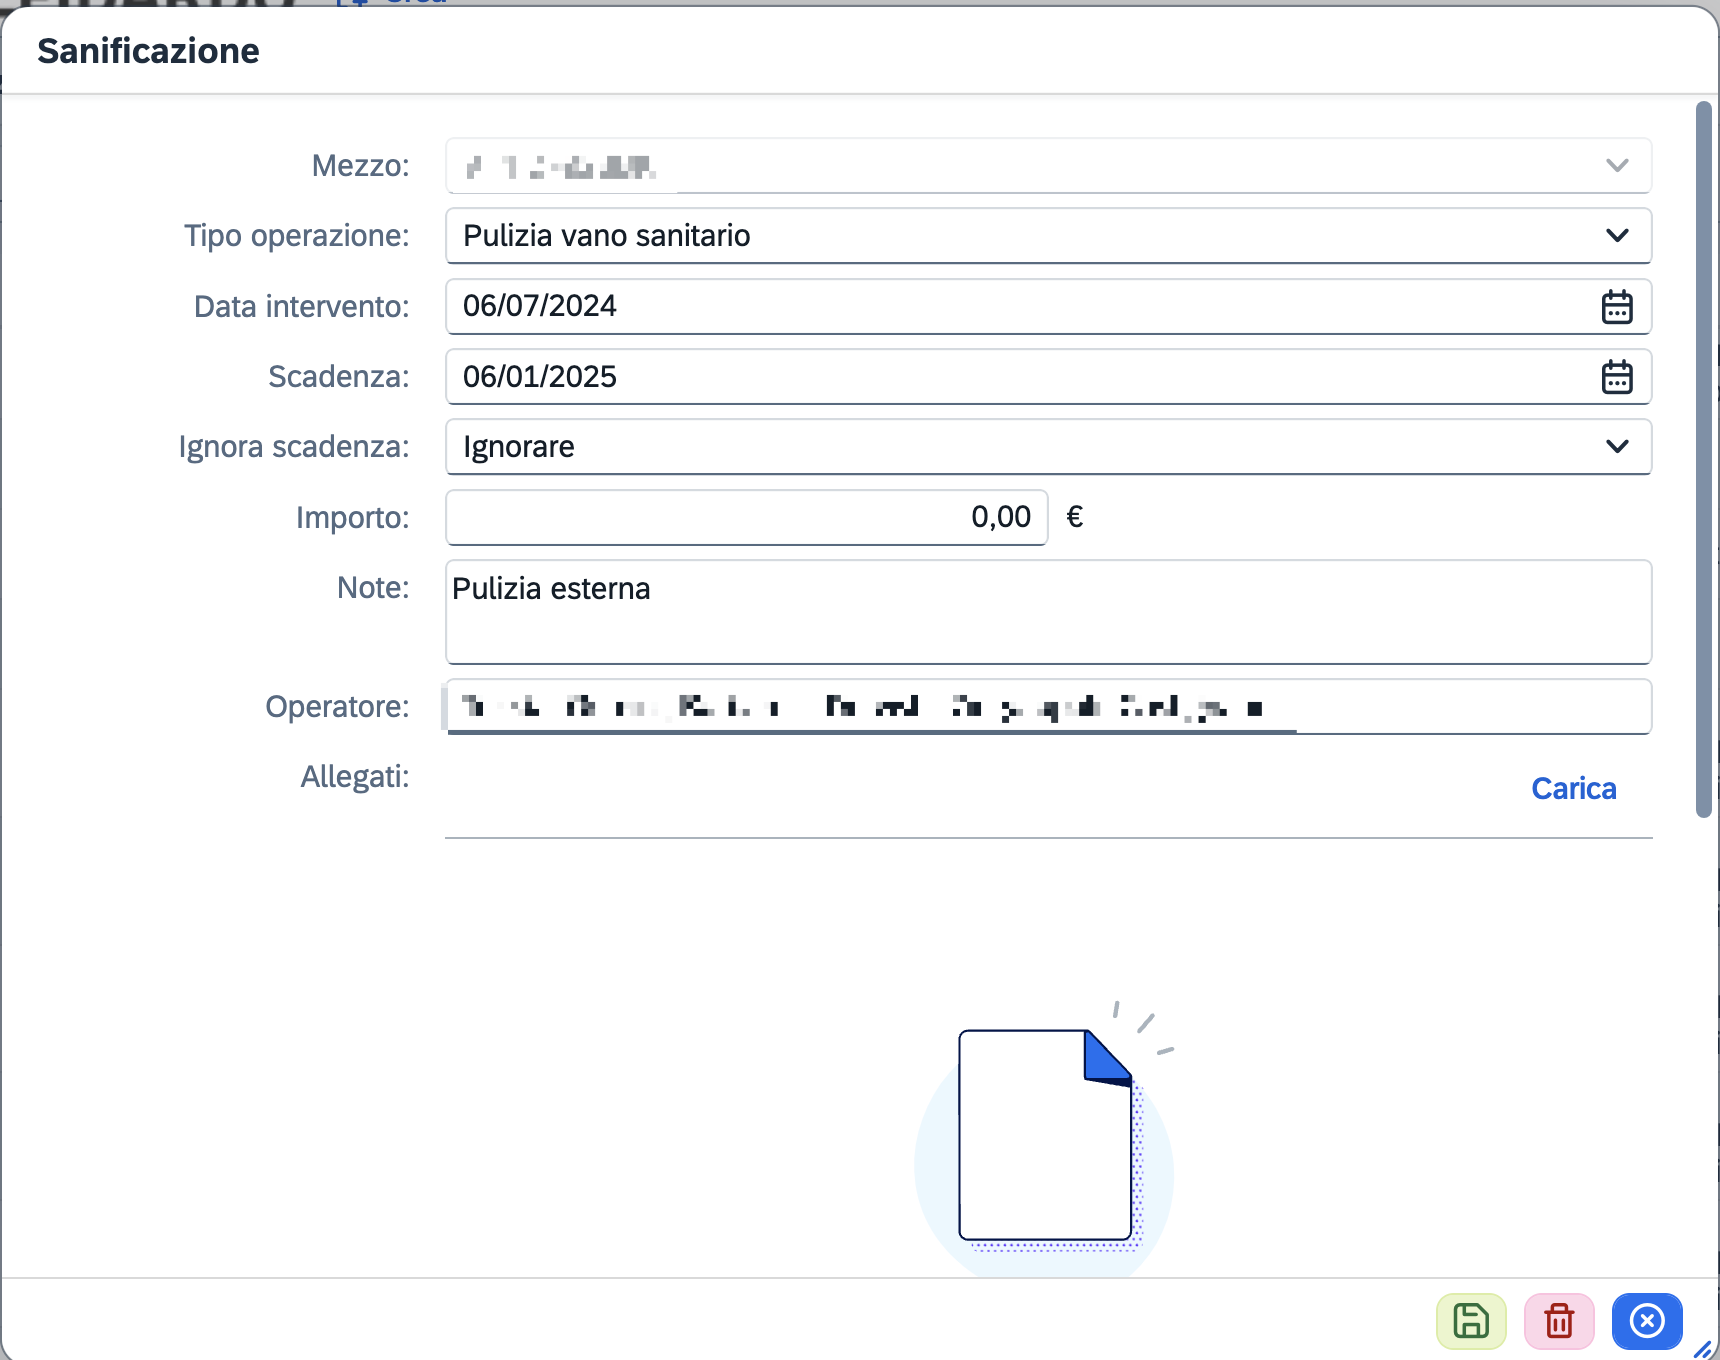Close dialog with blue X icon
This screenshot has width=1720, height=1360.
tap(1647, 1321)
